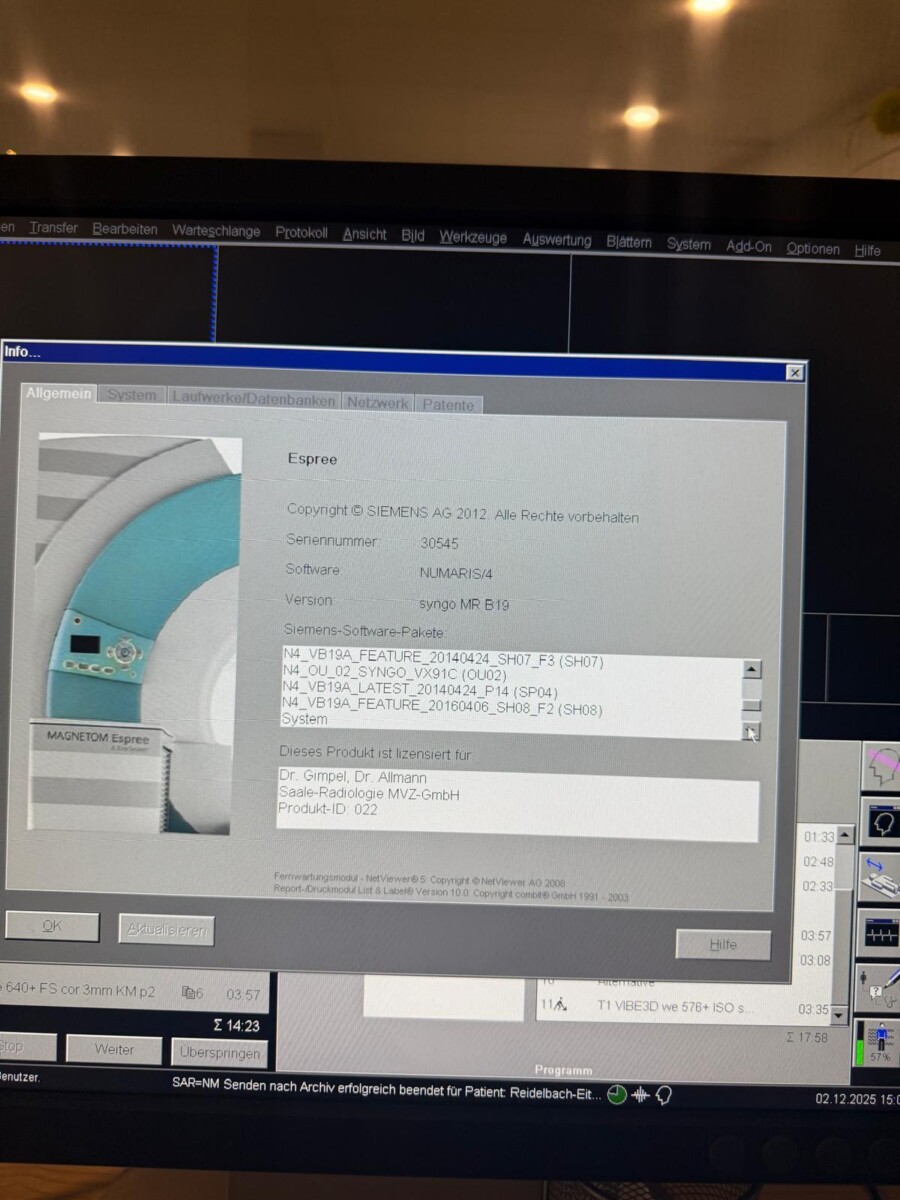
Task: Click the down arrow beneath the program step list
Action: [840, 1016]
